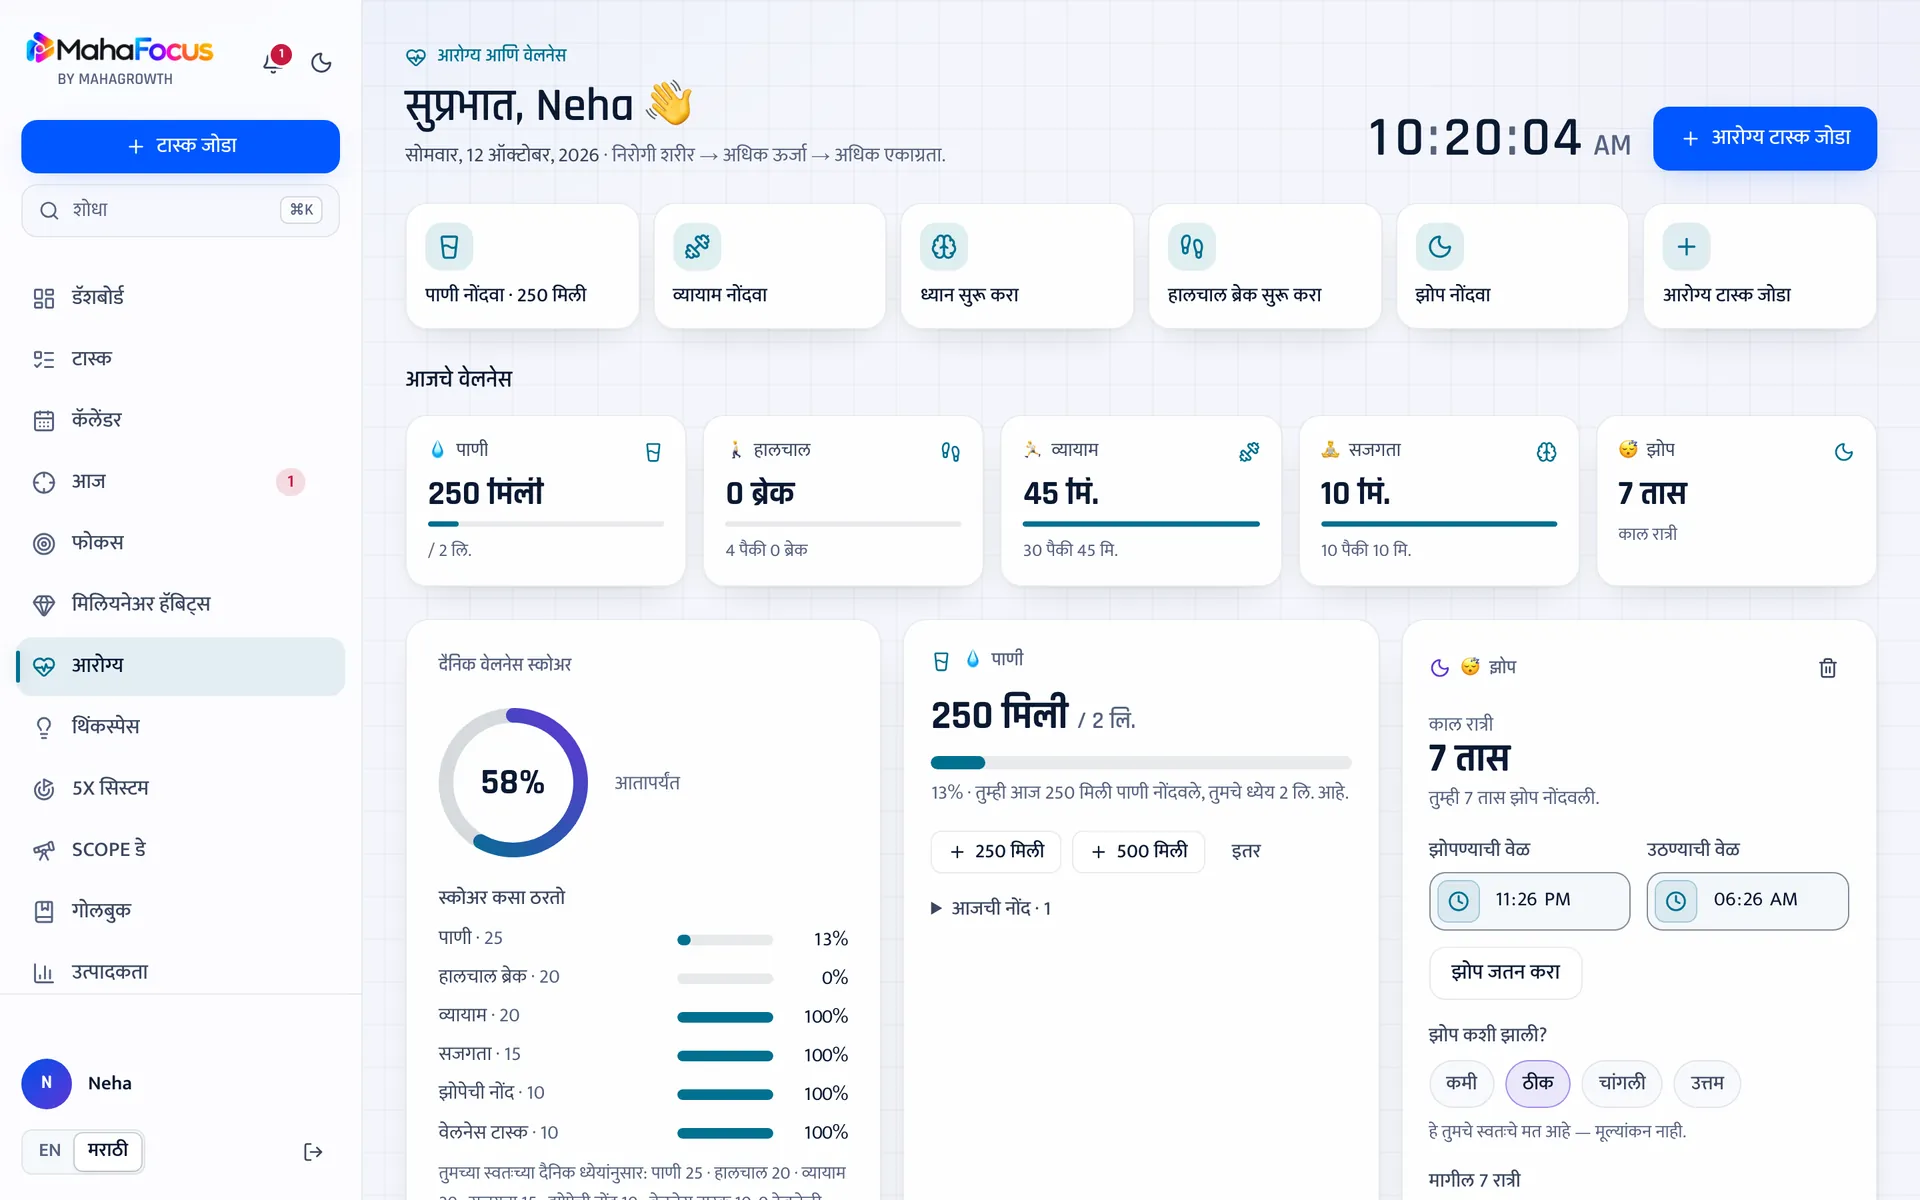Open फोकस sidebar item

pos(180,543)
